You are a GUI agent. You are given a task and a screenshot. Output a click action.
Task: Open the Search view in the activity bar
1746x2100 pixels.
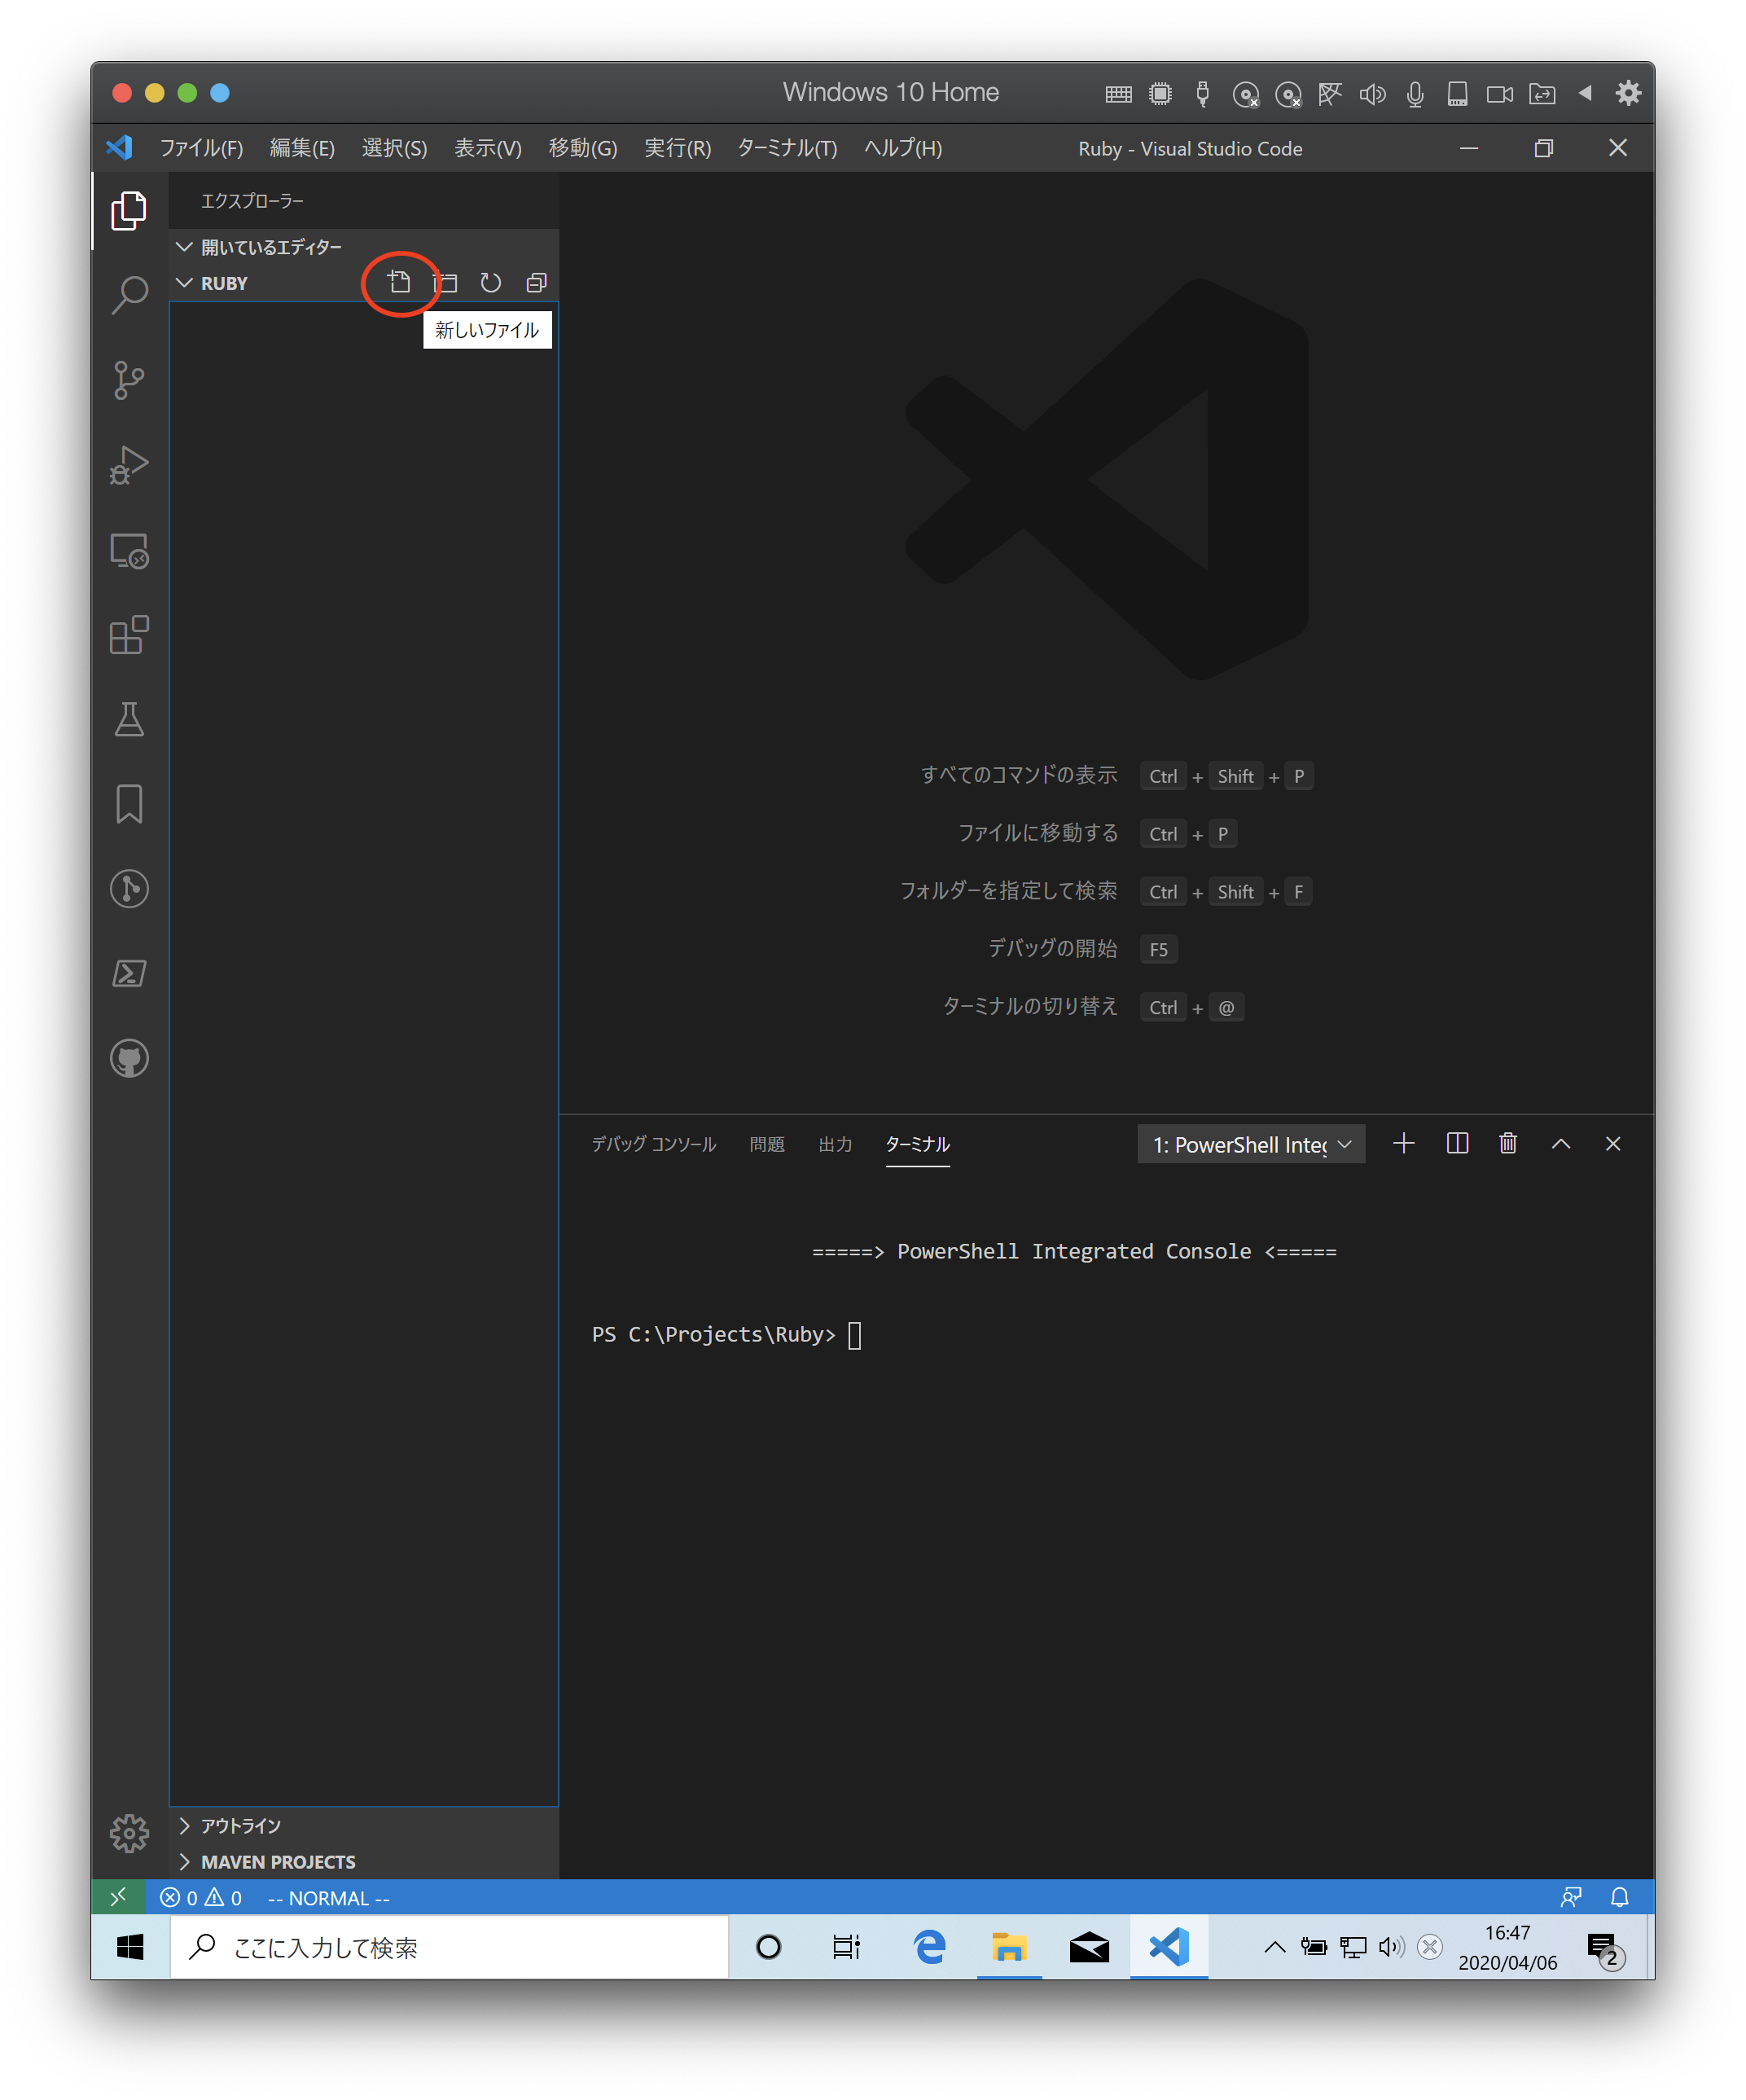click(x=129, y=296)
